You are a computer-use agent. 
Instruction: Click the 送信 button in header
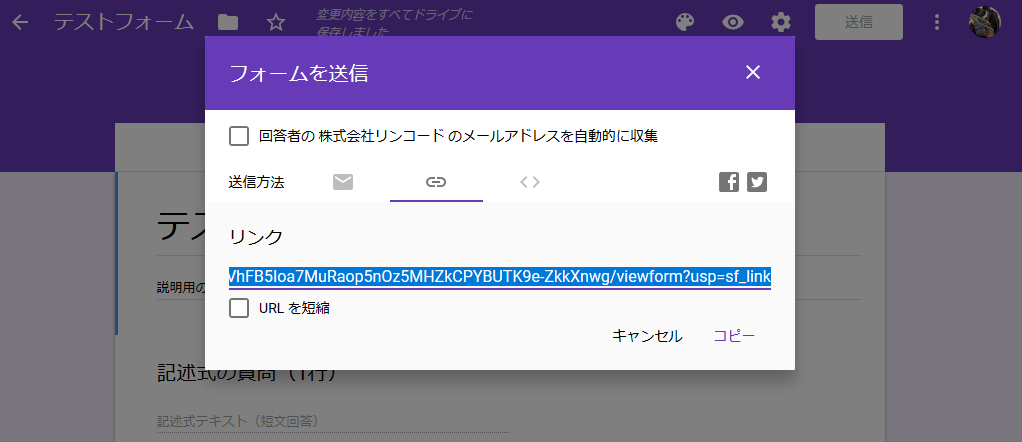tap(859, 22)
